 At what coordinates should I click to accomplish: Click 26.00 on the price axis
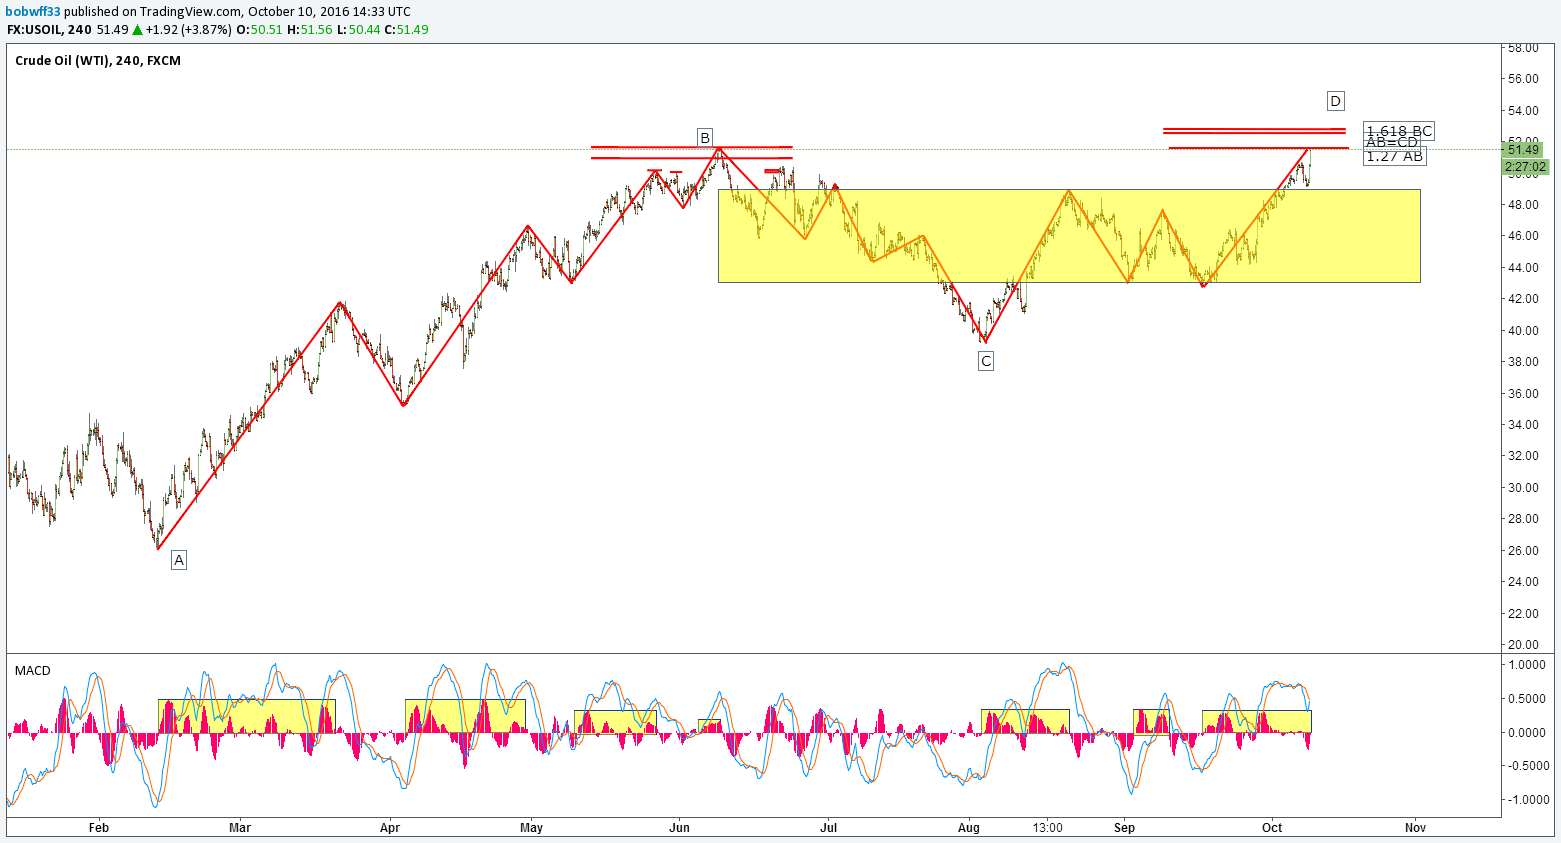[x=1523, y=551]
